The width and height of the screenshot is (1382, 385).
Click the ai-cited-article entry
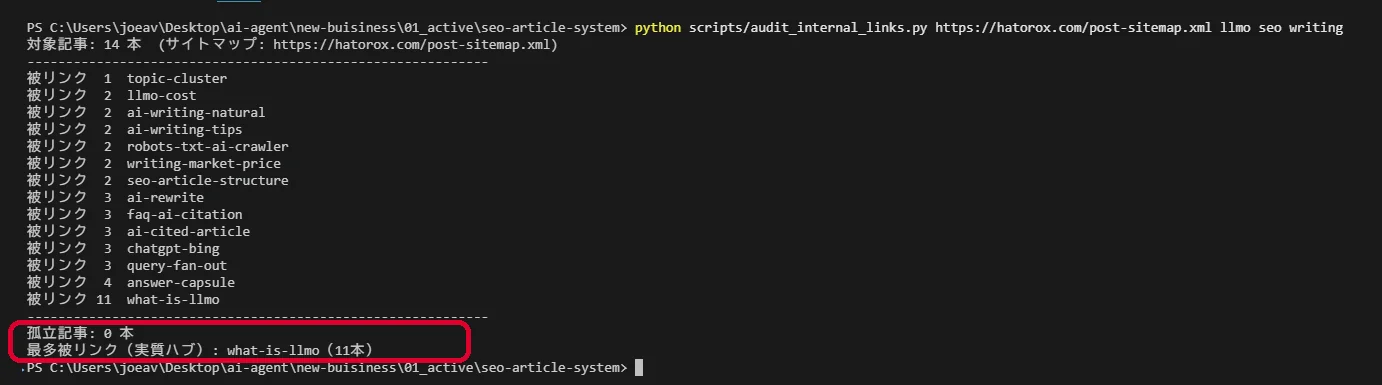coord(188,232)
